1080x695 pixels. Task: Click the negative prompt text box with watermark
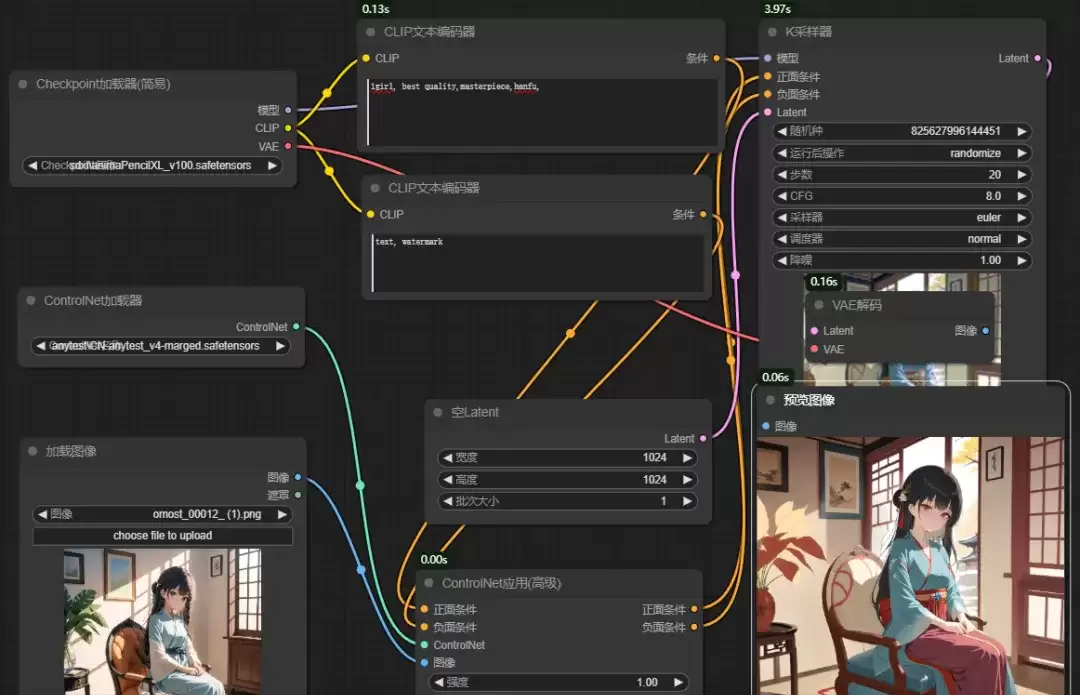pos(538,263)
